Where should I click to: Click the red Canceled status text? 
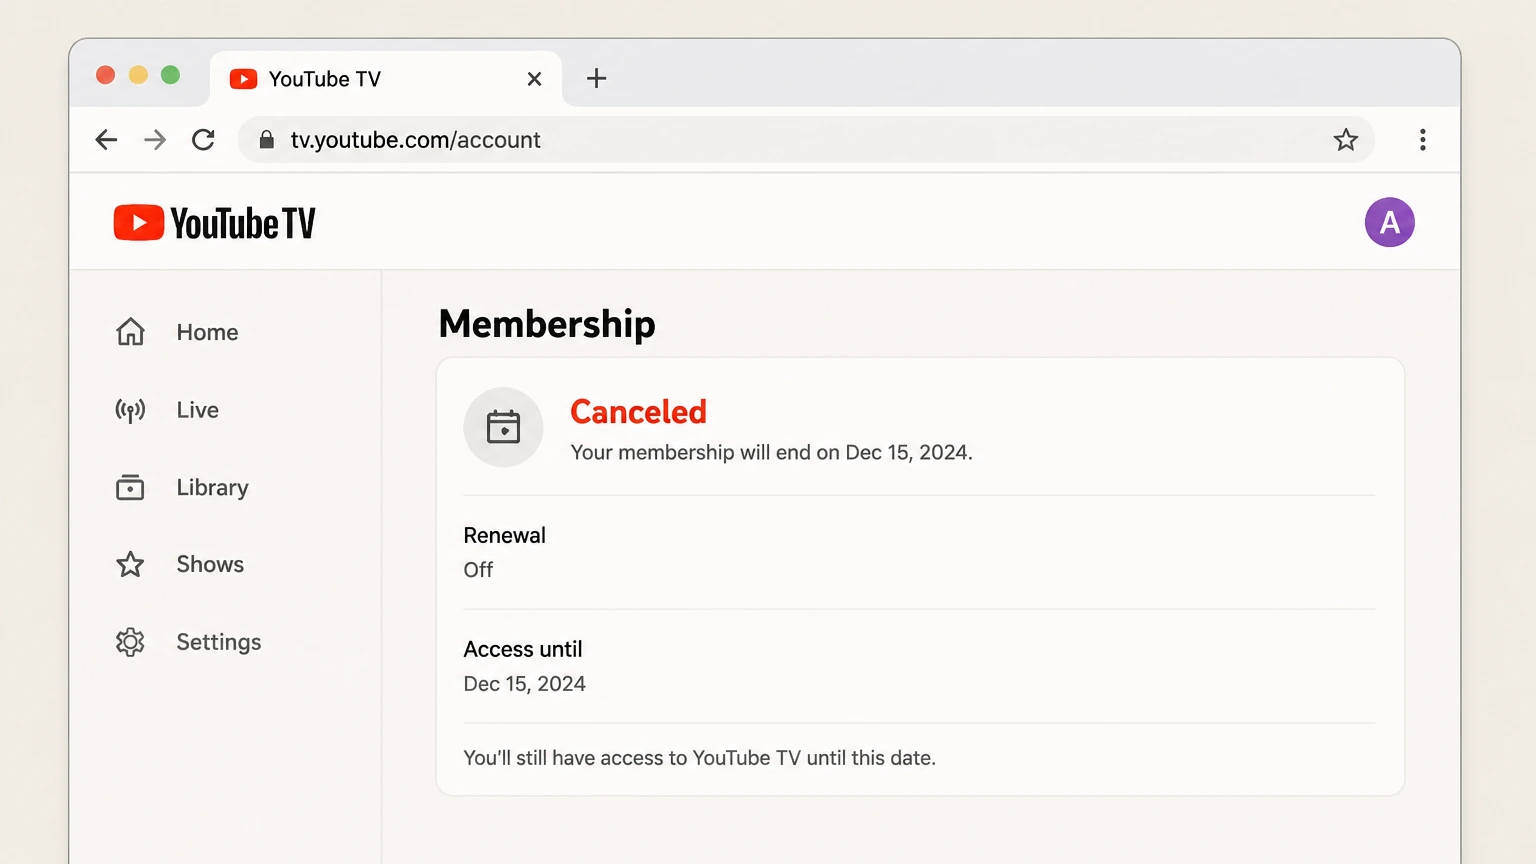click(x=638, y=412)
